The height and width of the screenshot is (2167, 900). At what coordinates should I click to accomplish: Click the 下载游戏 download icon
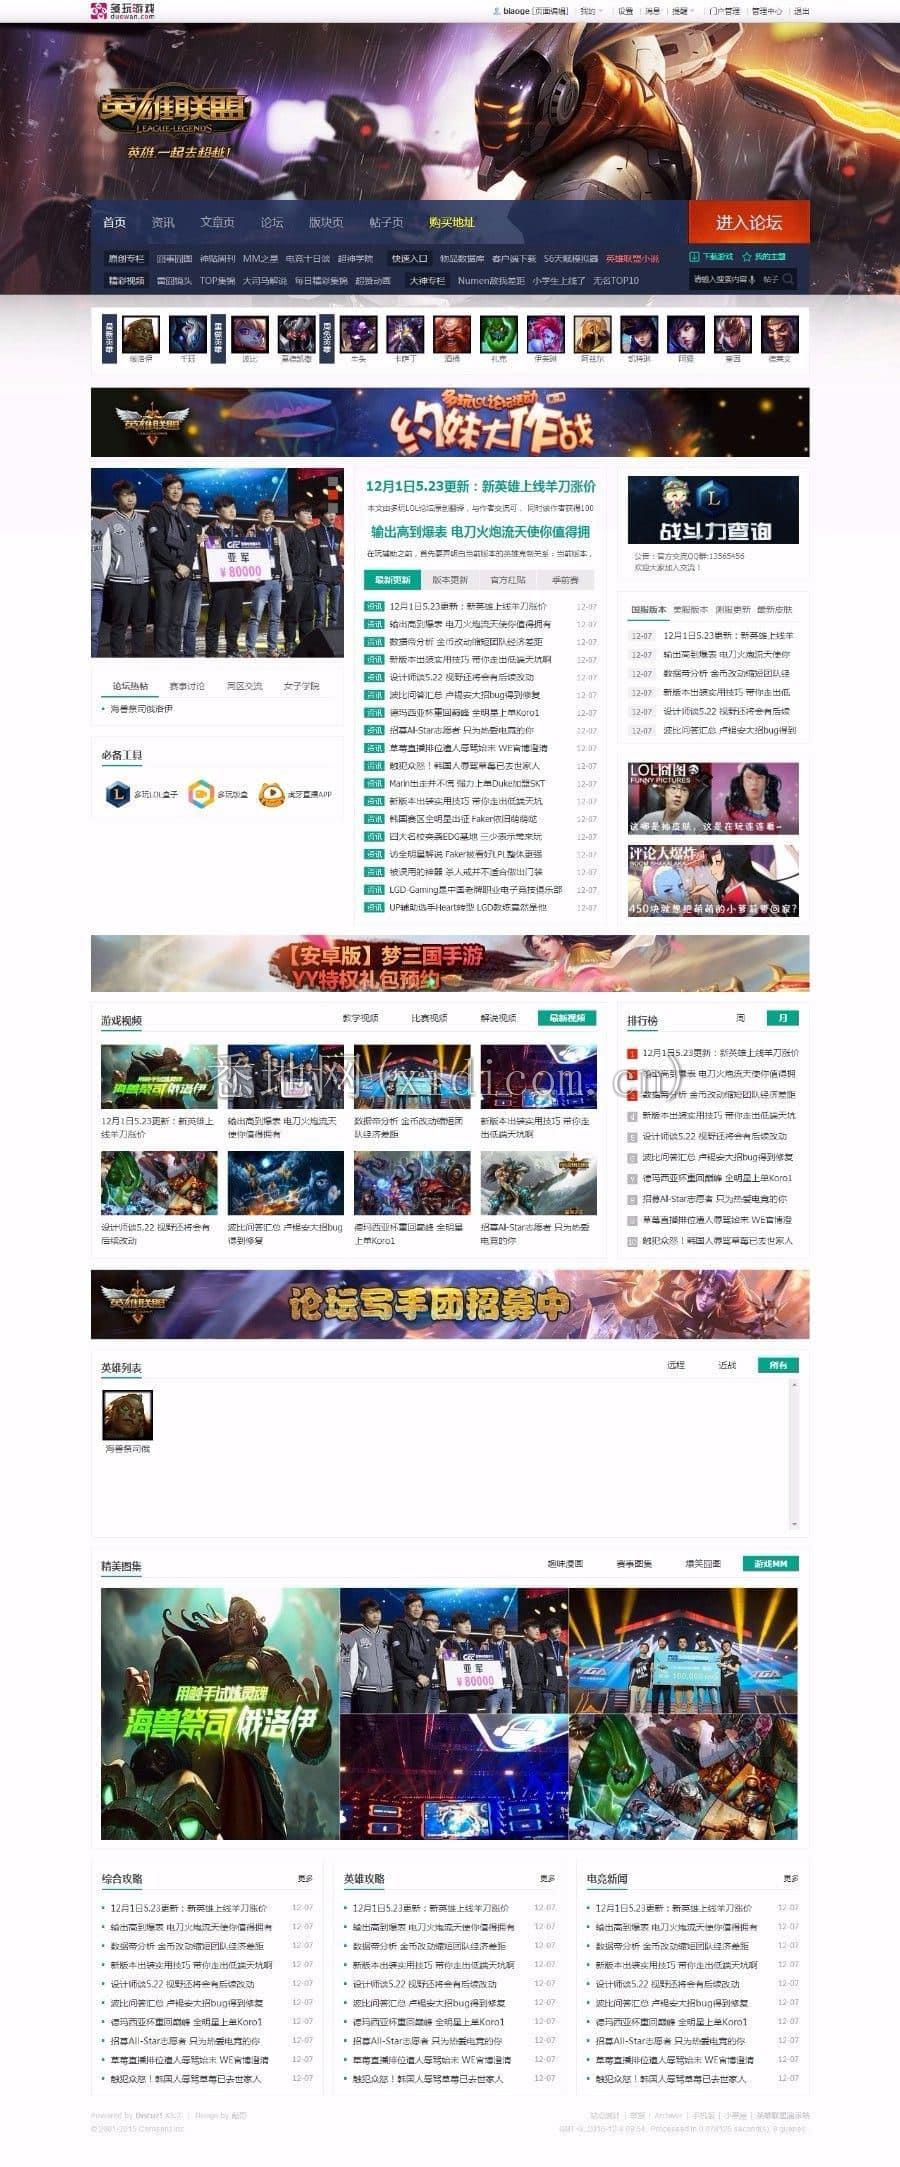pos(696,257)
